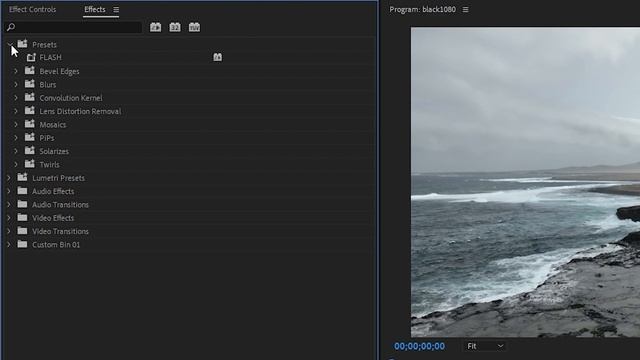Expand the Bevel Edges folder

(16, 71)
